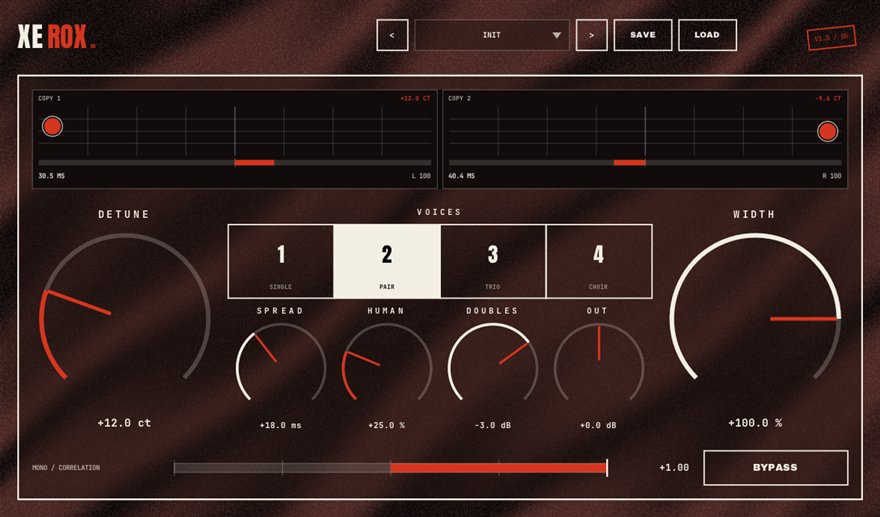Select voice mode 3 Trio
880x517 pixels.
pyautogui.click(x=493, y=261)
